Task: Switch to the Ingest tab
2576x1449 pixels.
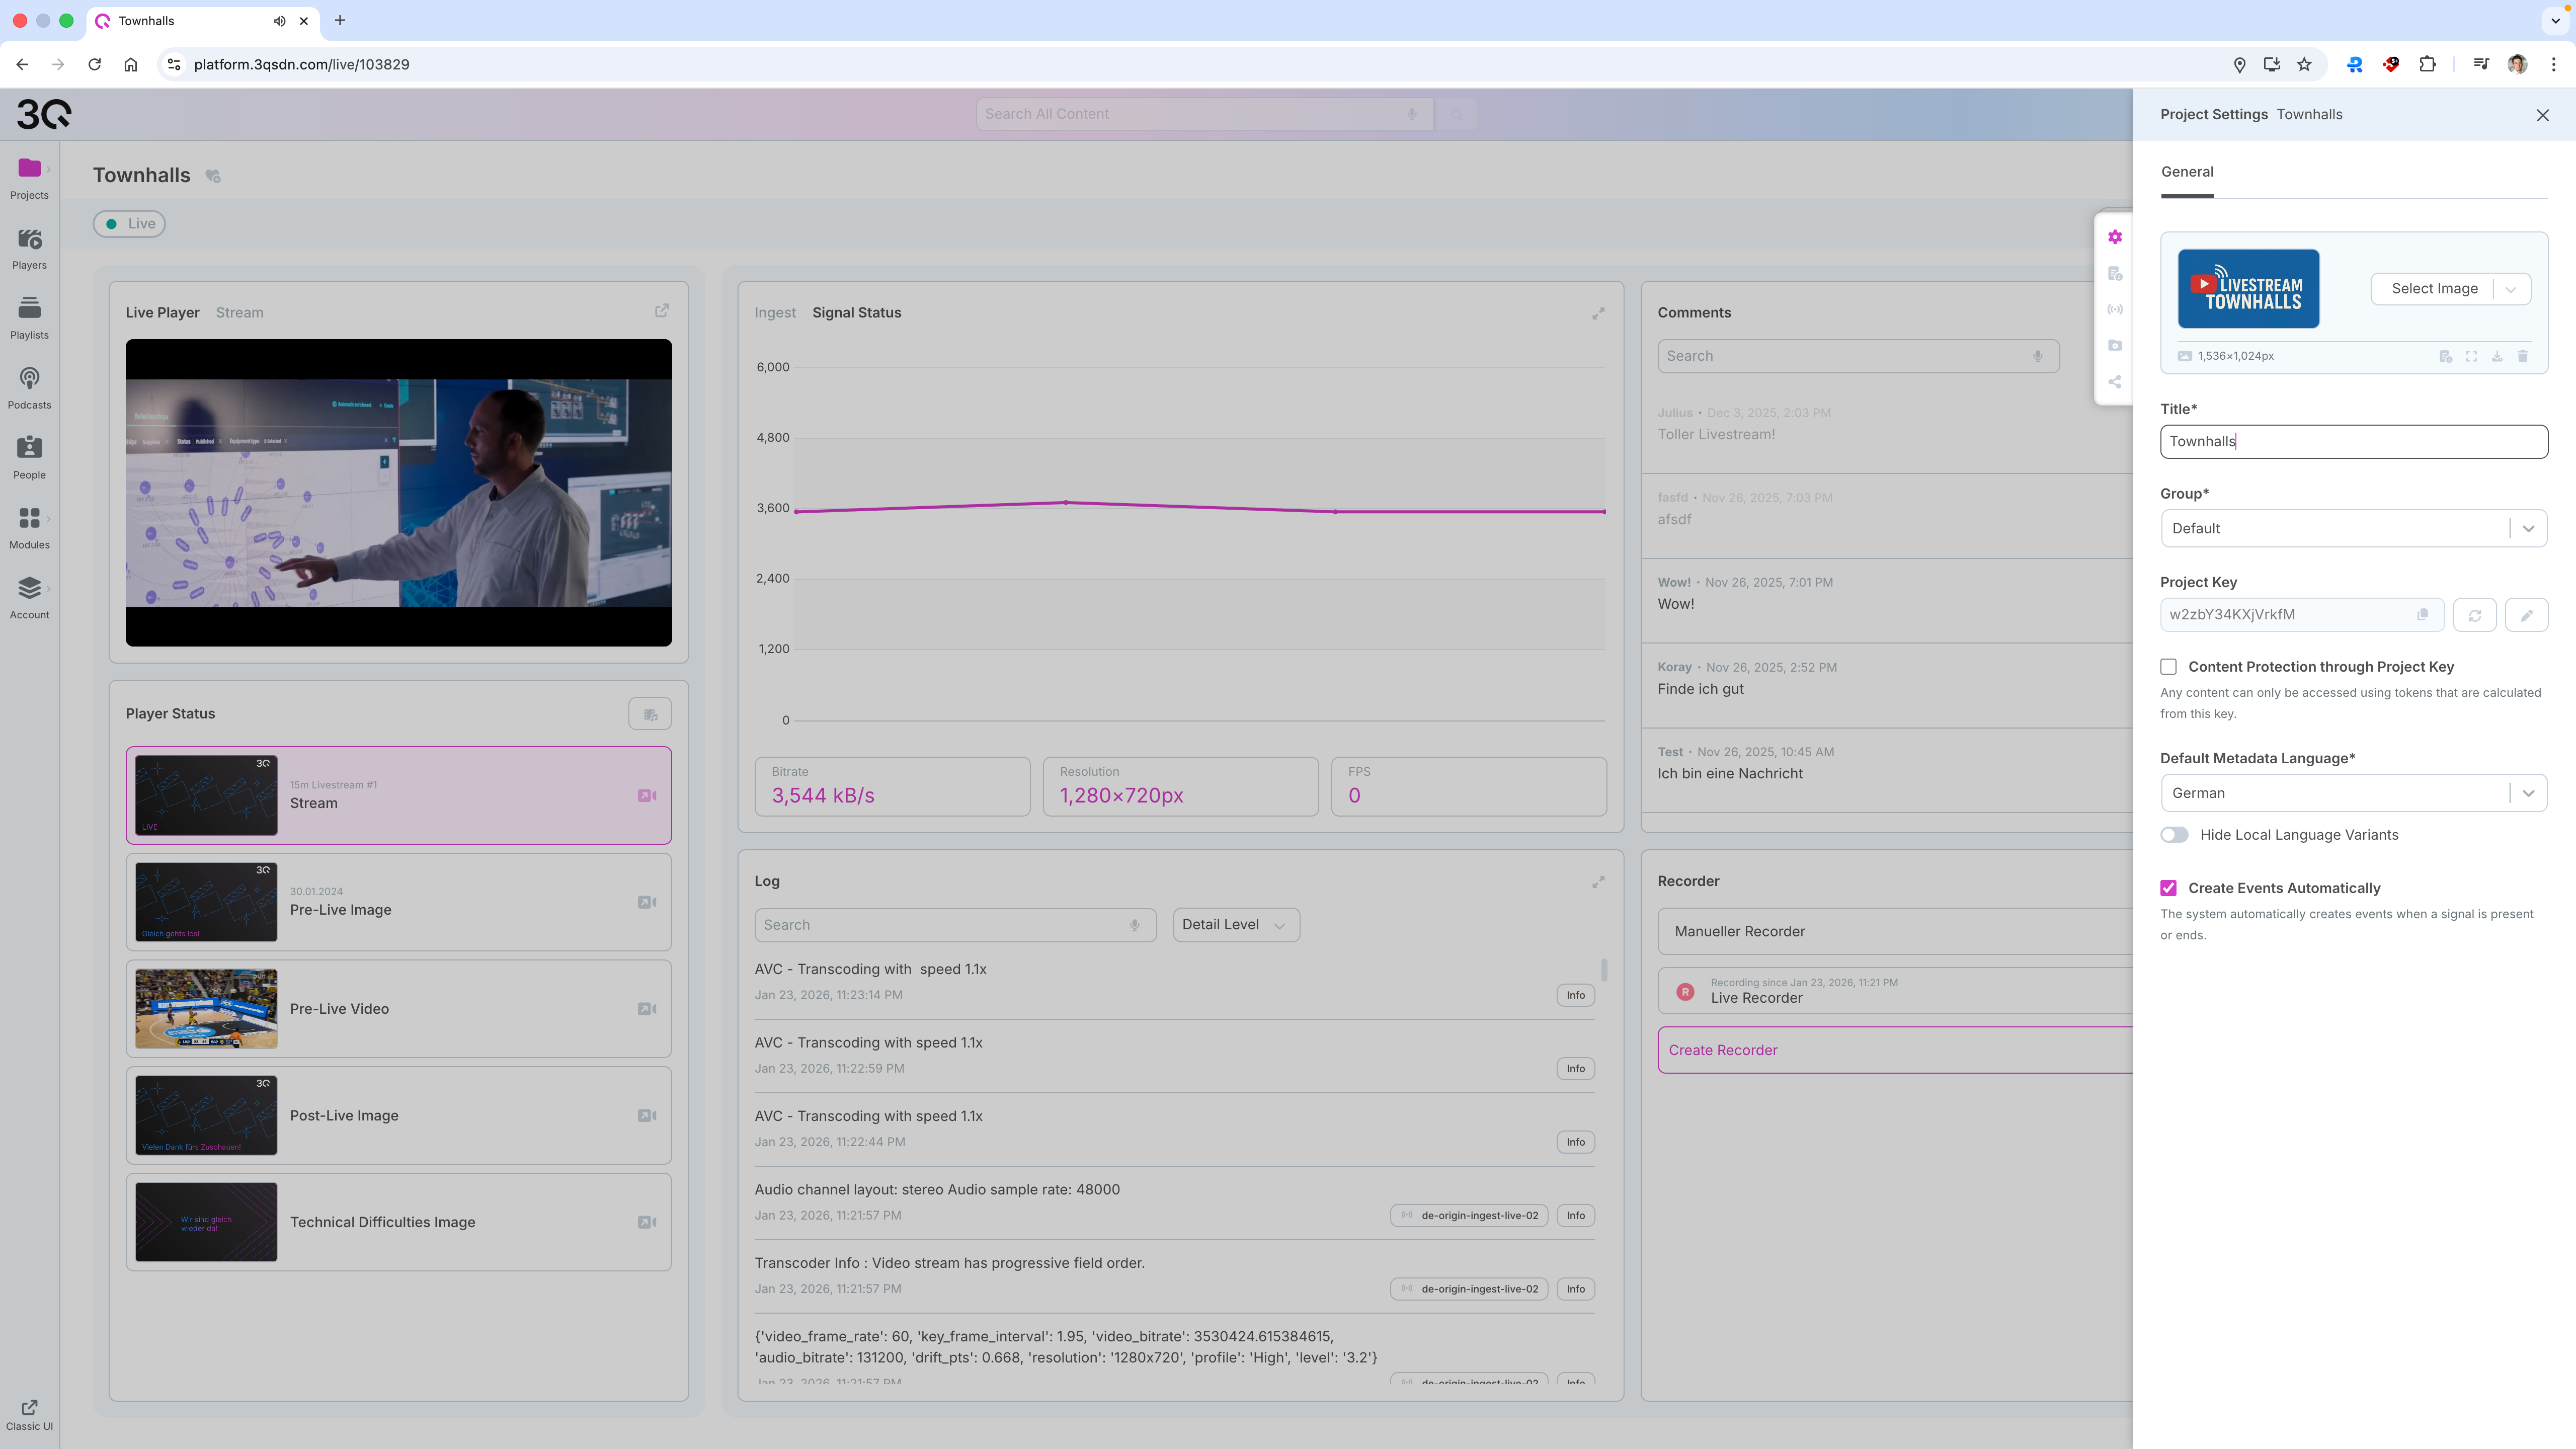Action: [x=774, y=313]
